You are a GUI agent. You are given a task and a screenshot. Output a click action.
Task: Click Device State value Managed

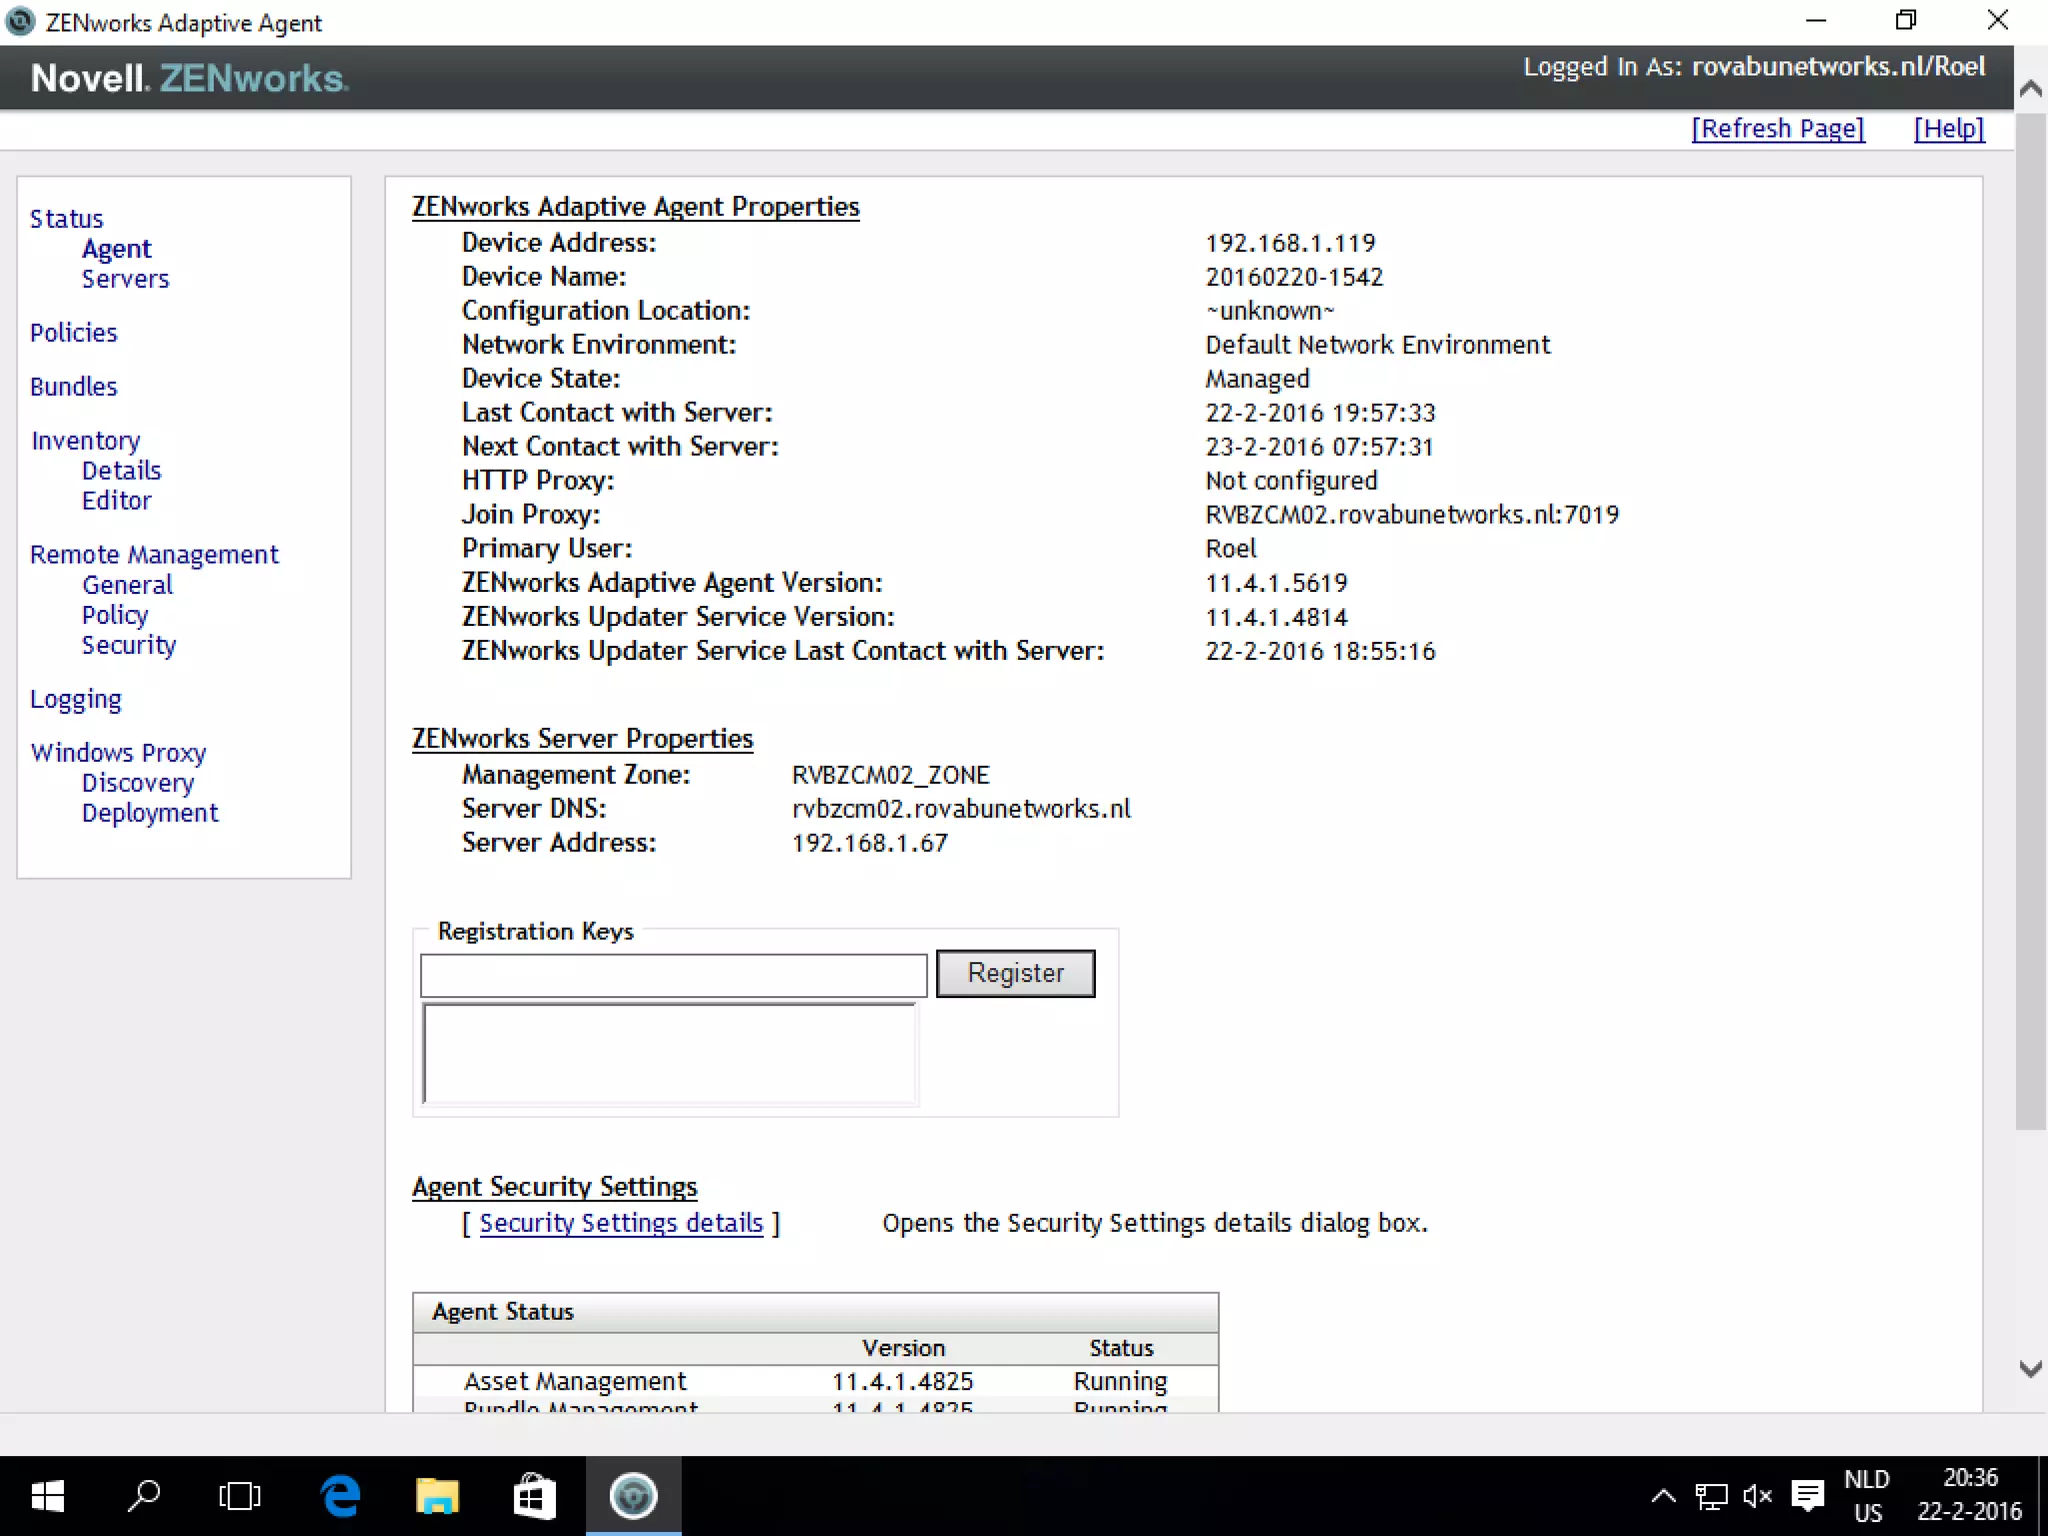pyautogui.click(x=1257, y=379)
